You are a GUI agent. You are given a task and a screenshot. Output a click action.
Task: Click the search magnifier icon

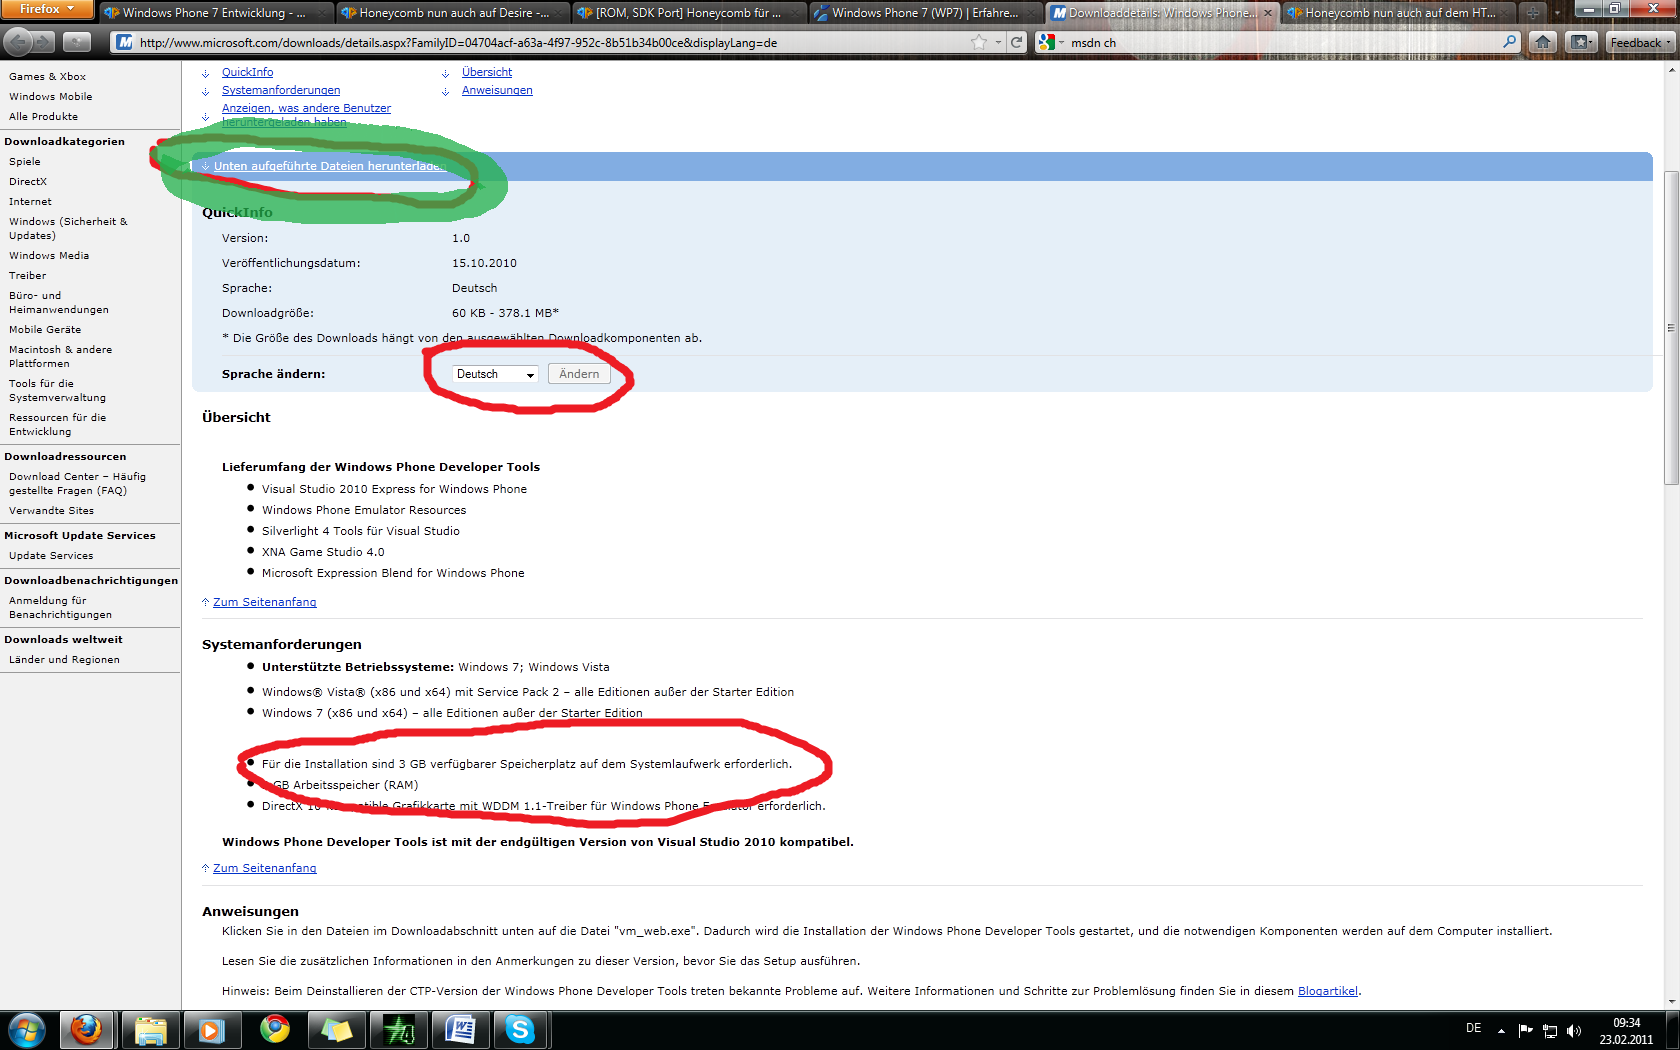pyautogui.click(x=1510, y=42)
